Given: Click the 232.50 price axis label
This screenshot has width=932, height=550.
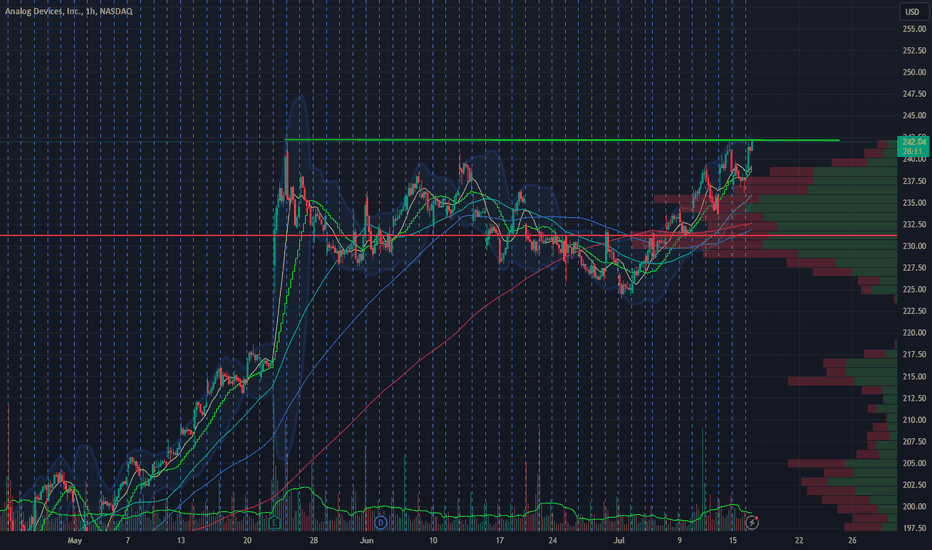Looking at the screenshot, I should coord(914,224).
